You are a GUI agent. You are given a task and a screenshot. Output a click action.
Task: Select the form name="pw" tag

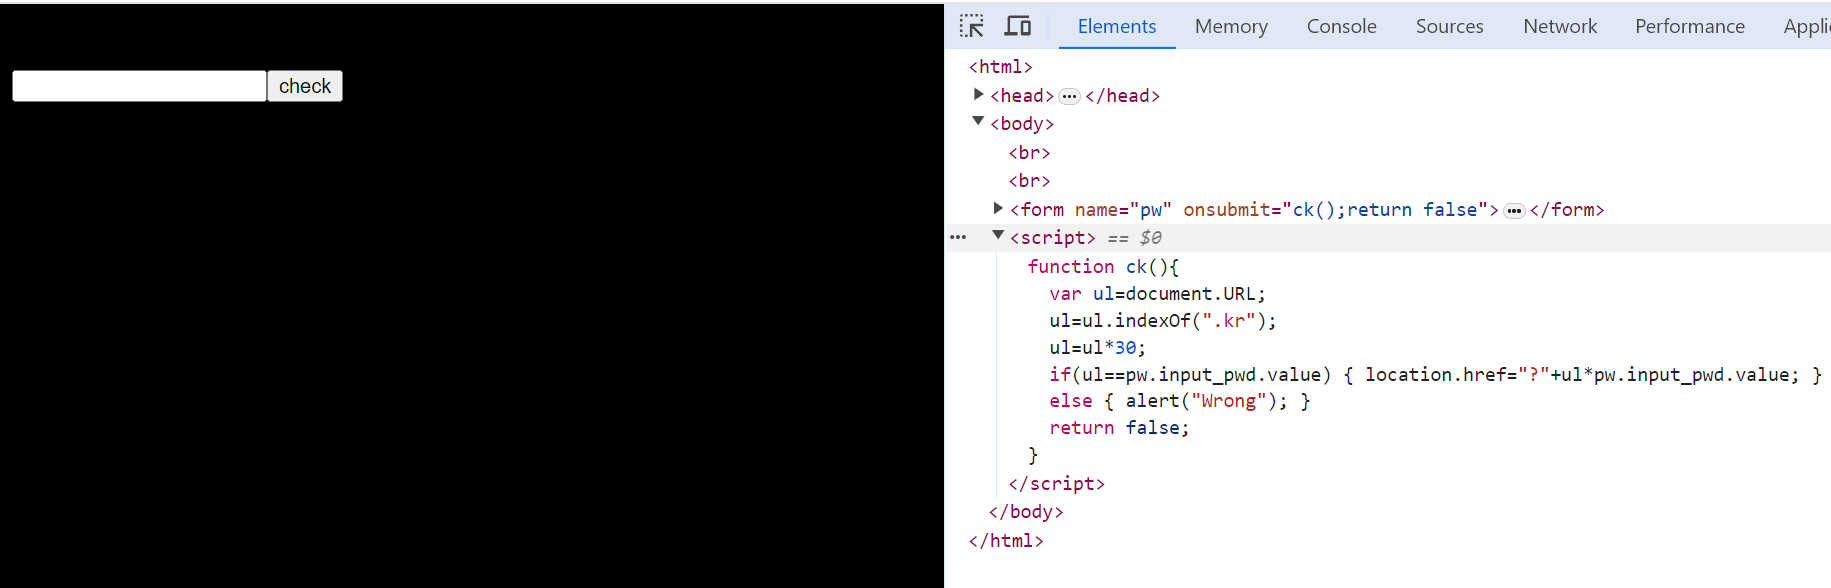point(1254,210)
